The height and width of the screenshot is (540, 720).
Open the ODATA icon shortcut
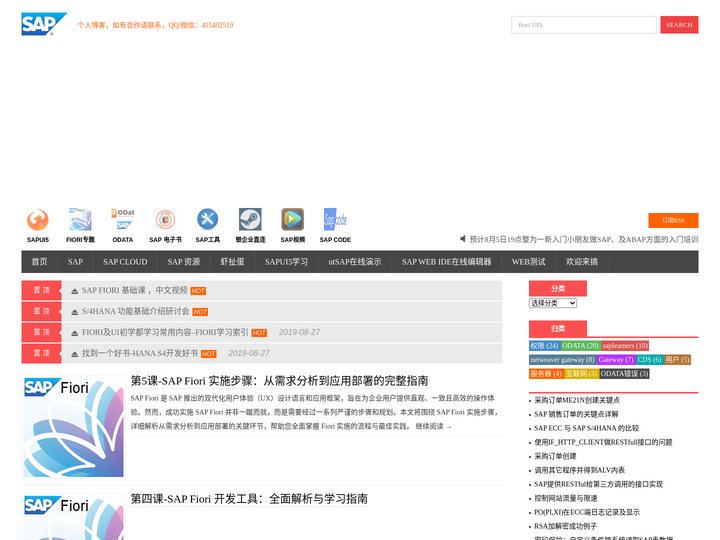point(123,220)
